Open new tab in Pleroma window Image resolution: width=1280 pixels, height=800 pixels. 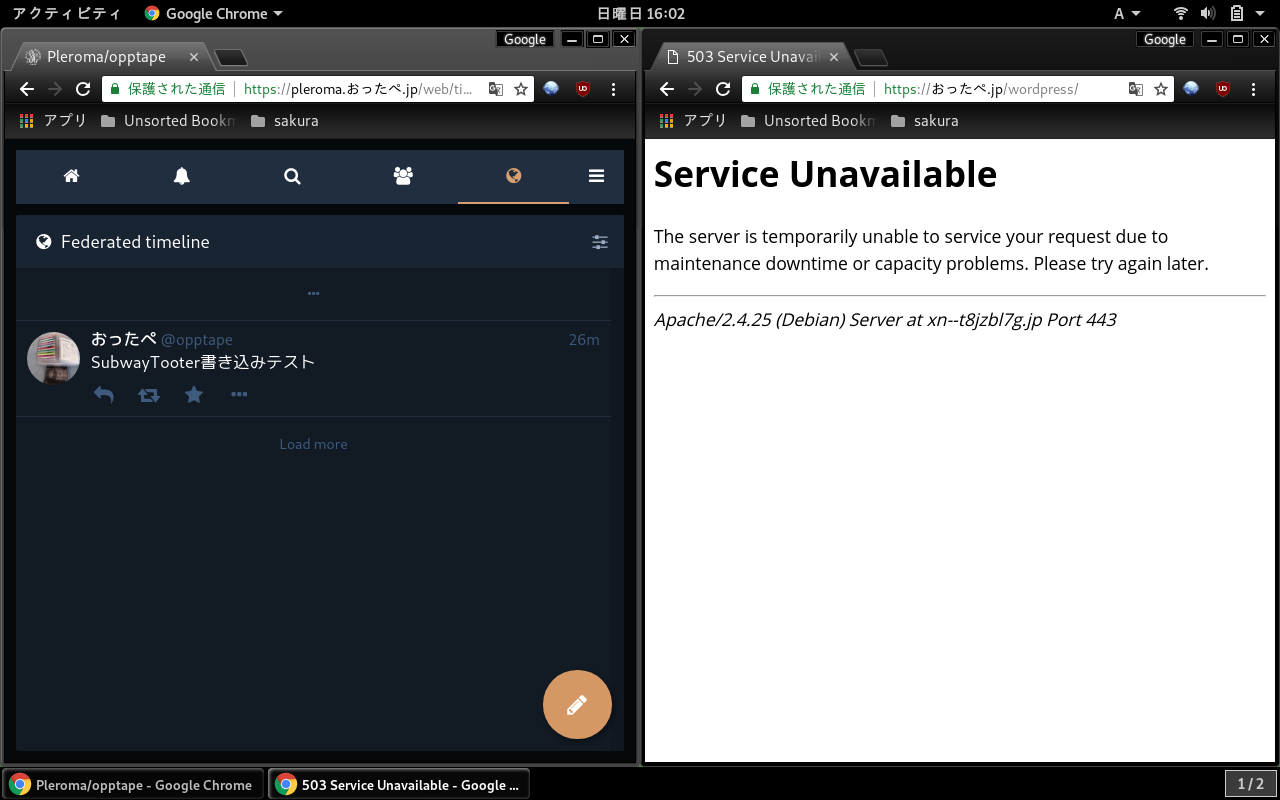point(231,58)
